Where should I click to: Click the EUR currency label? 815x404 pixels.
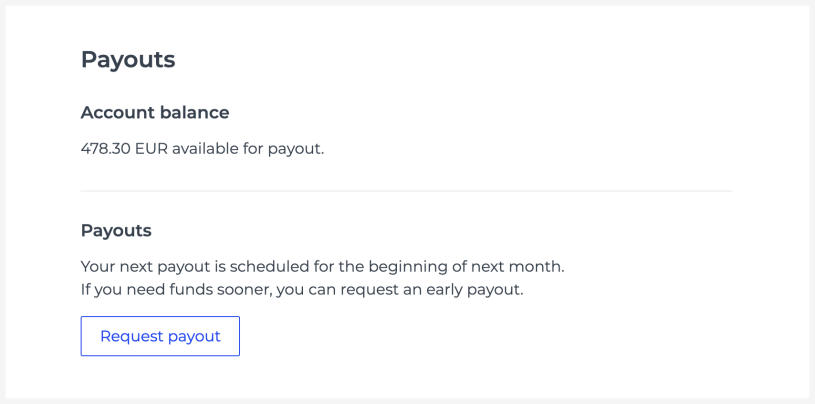pos(151,149)
